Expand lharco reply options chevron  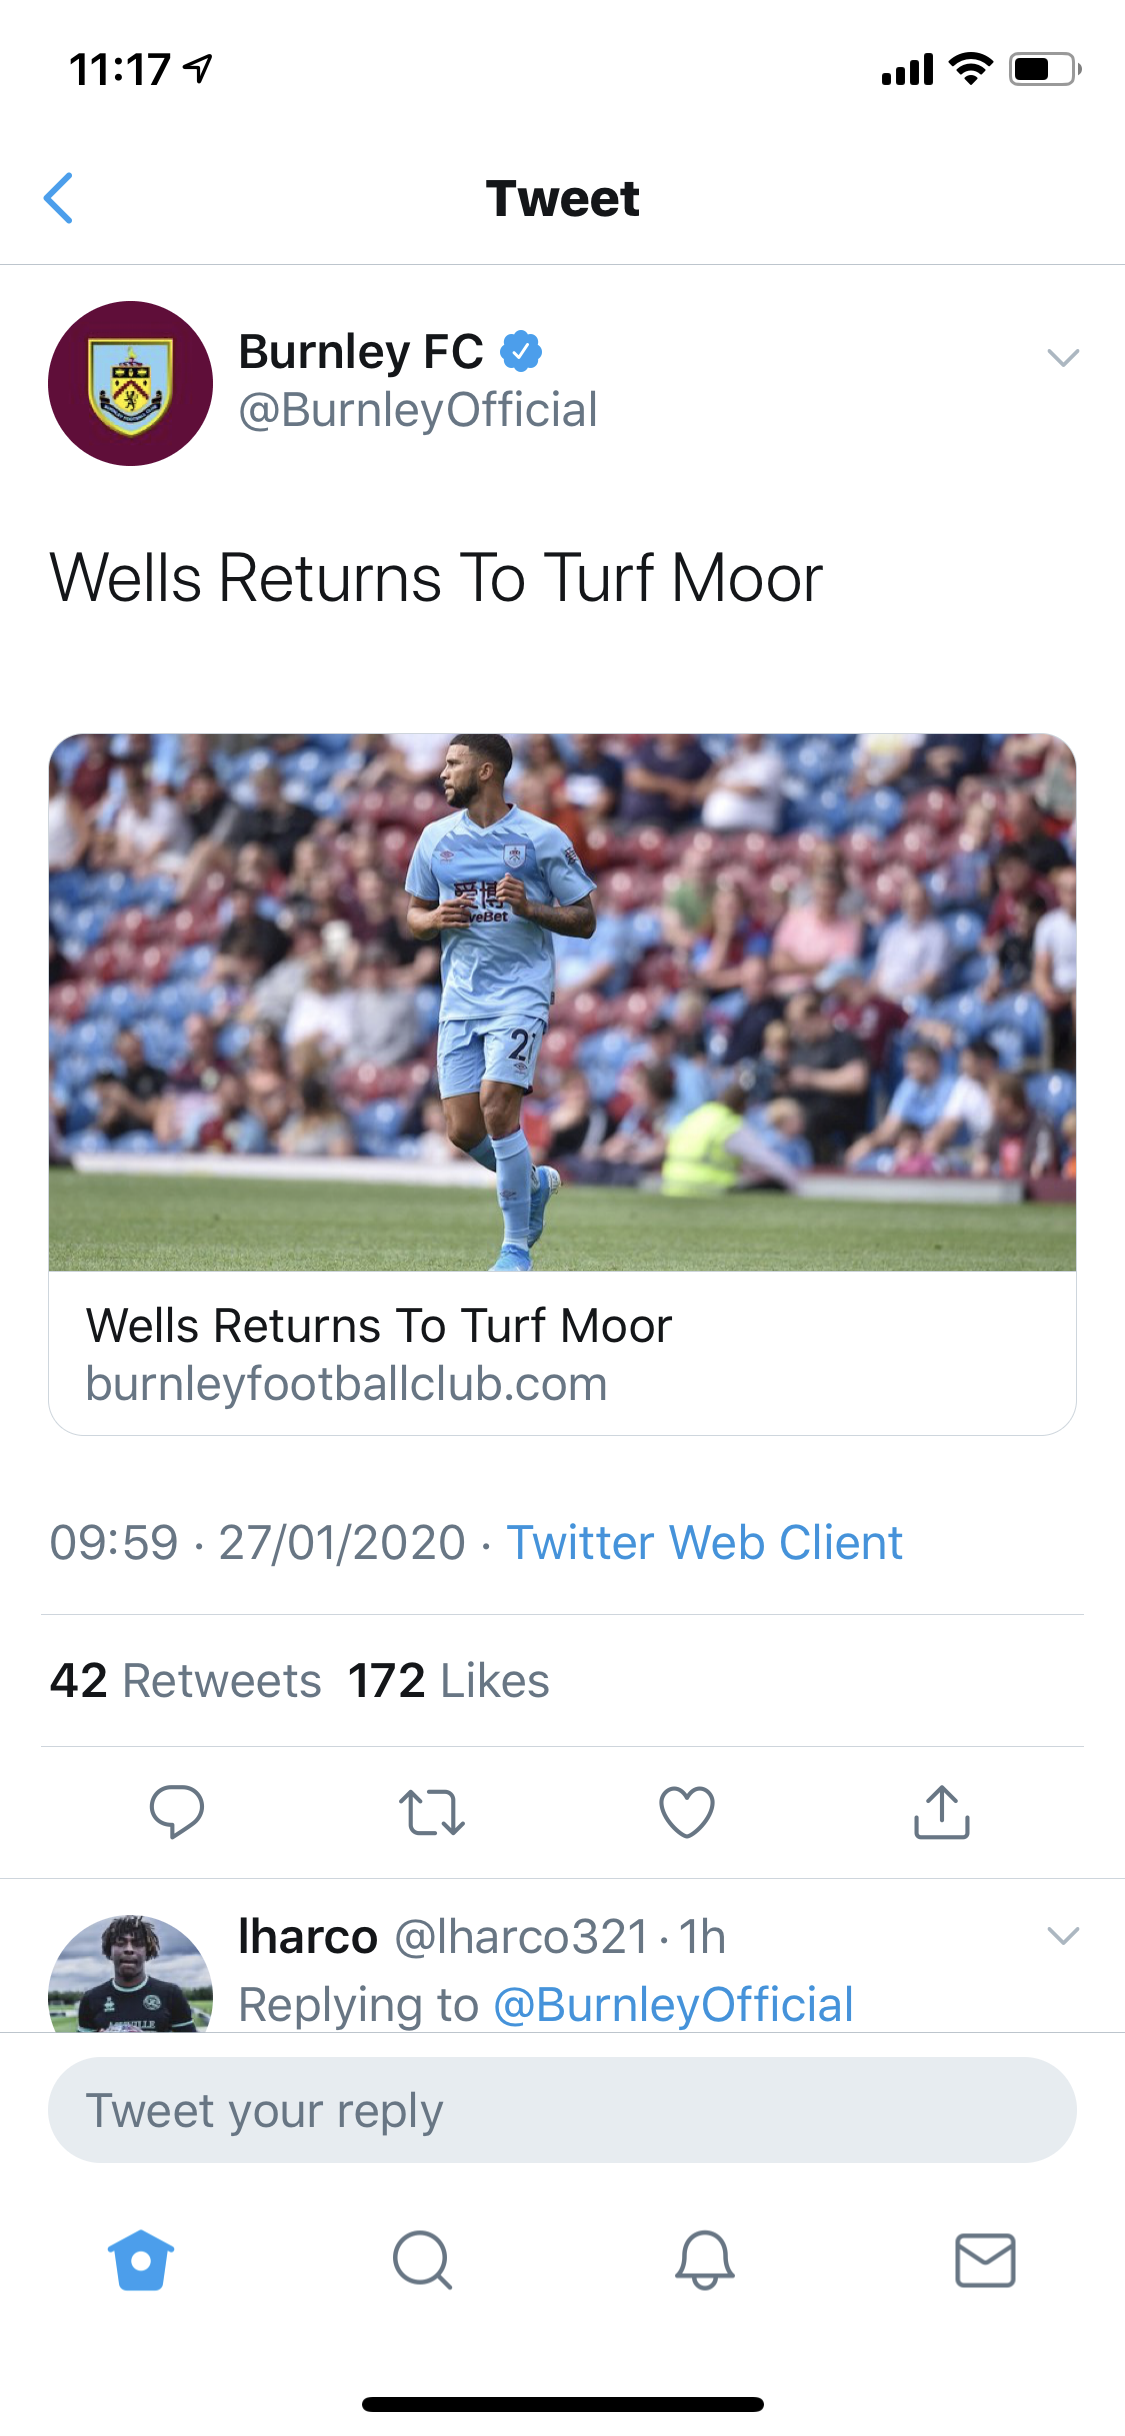pyautogui.click(x=1063, y=1935)
